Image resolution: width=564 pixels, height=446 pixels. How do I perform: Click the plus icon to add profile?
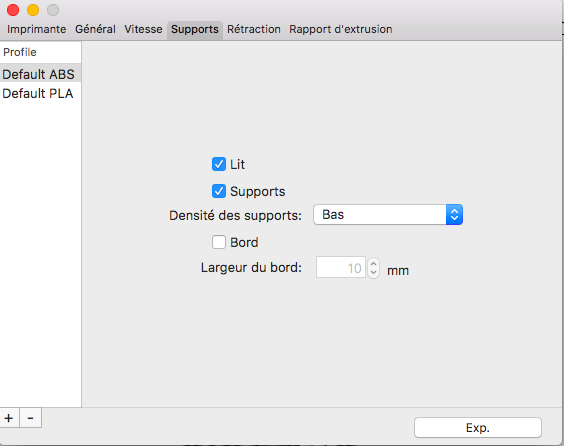tap(9, 418)
